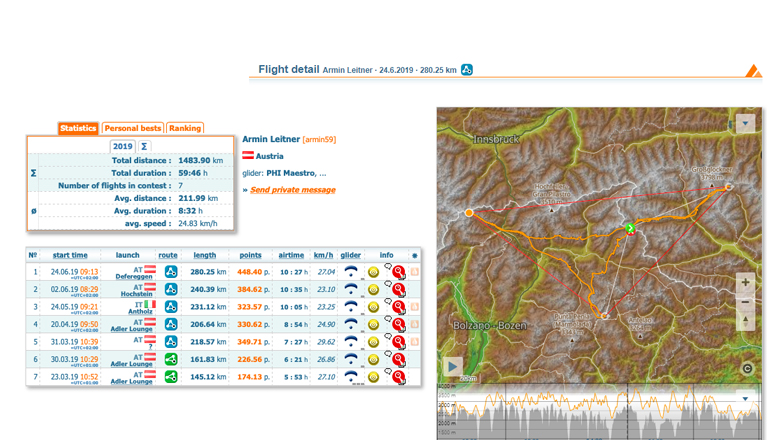Switch to the Personal bests tab
Viewport: 780px width, 440px height.
click(x=132, y=128)
